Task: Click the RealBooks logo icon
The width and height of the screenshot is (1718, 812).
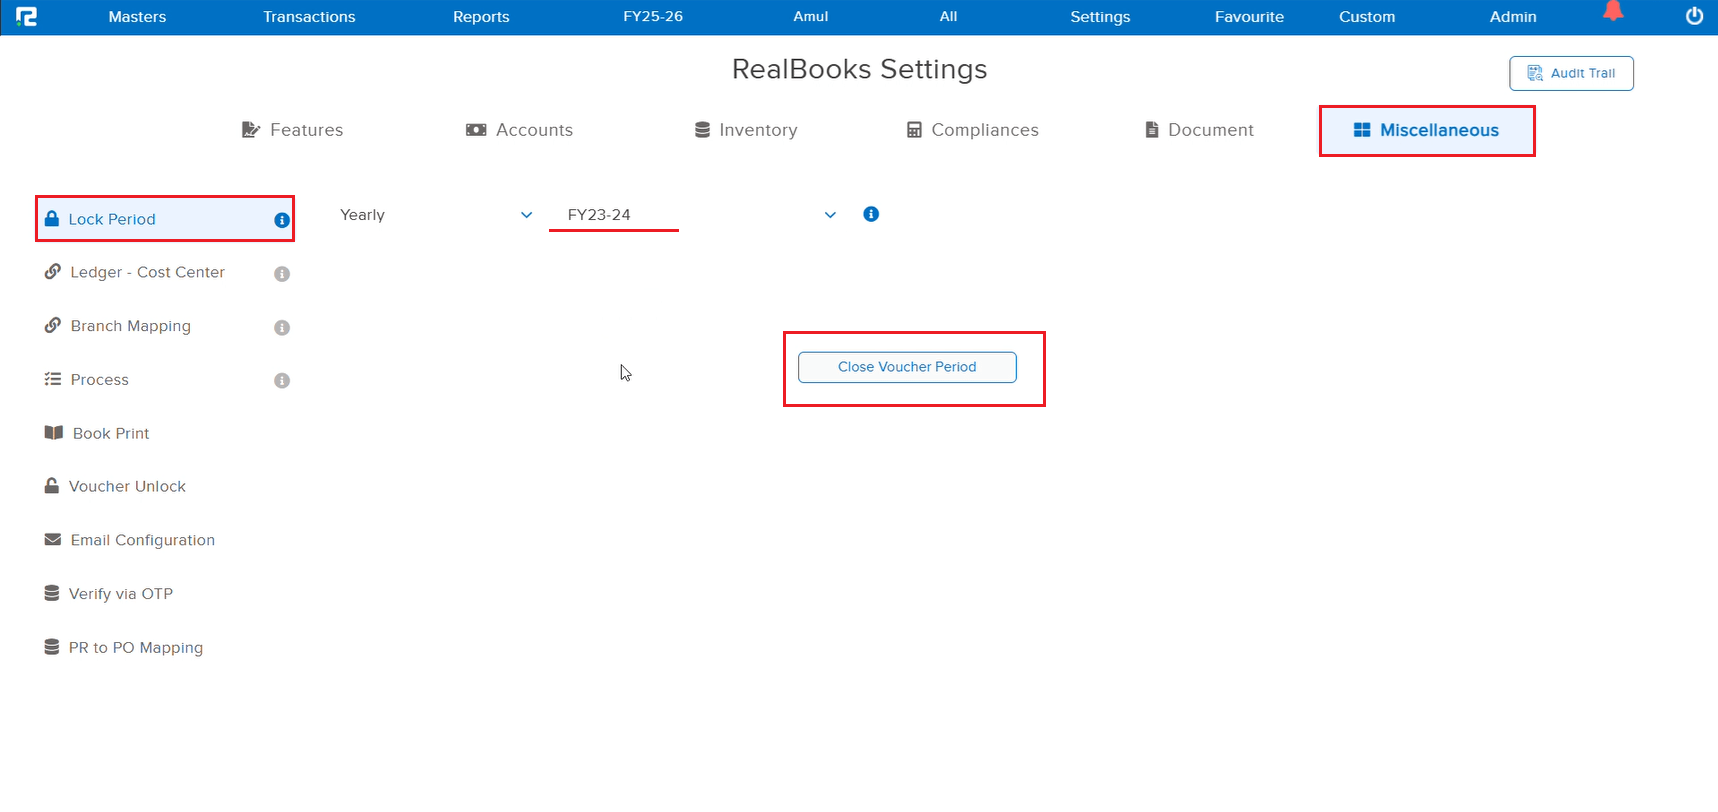Action: 27,17
